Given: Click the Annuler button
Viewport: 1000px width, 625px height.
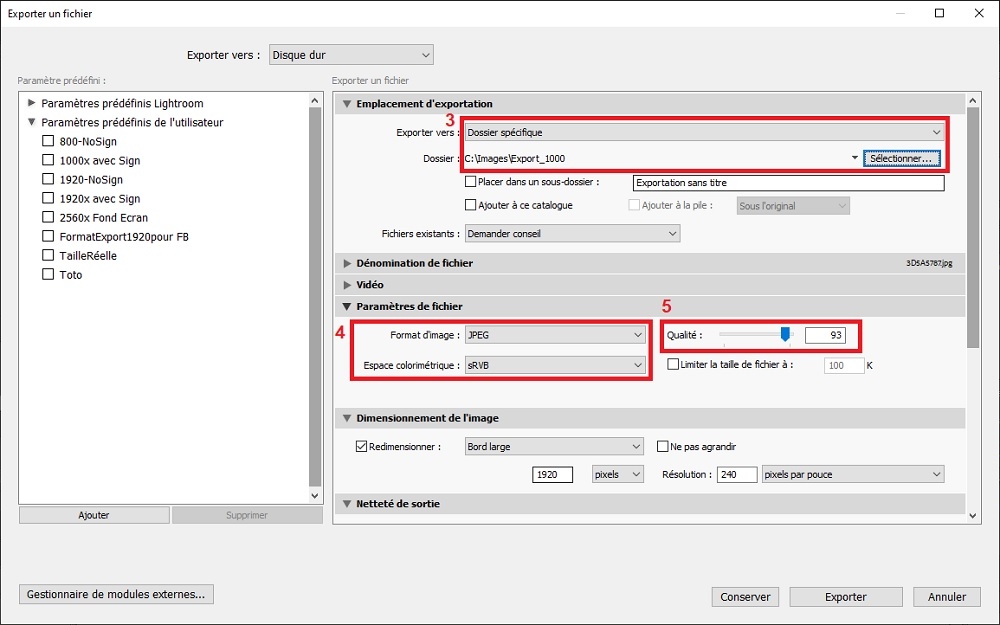Looking at the screenshot, I should point(946,597).
